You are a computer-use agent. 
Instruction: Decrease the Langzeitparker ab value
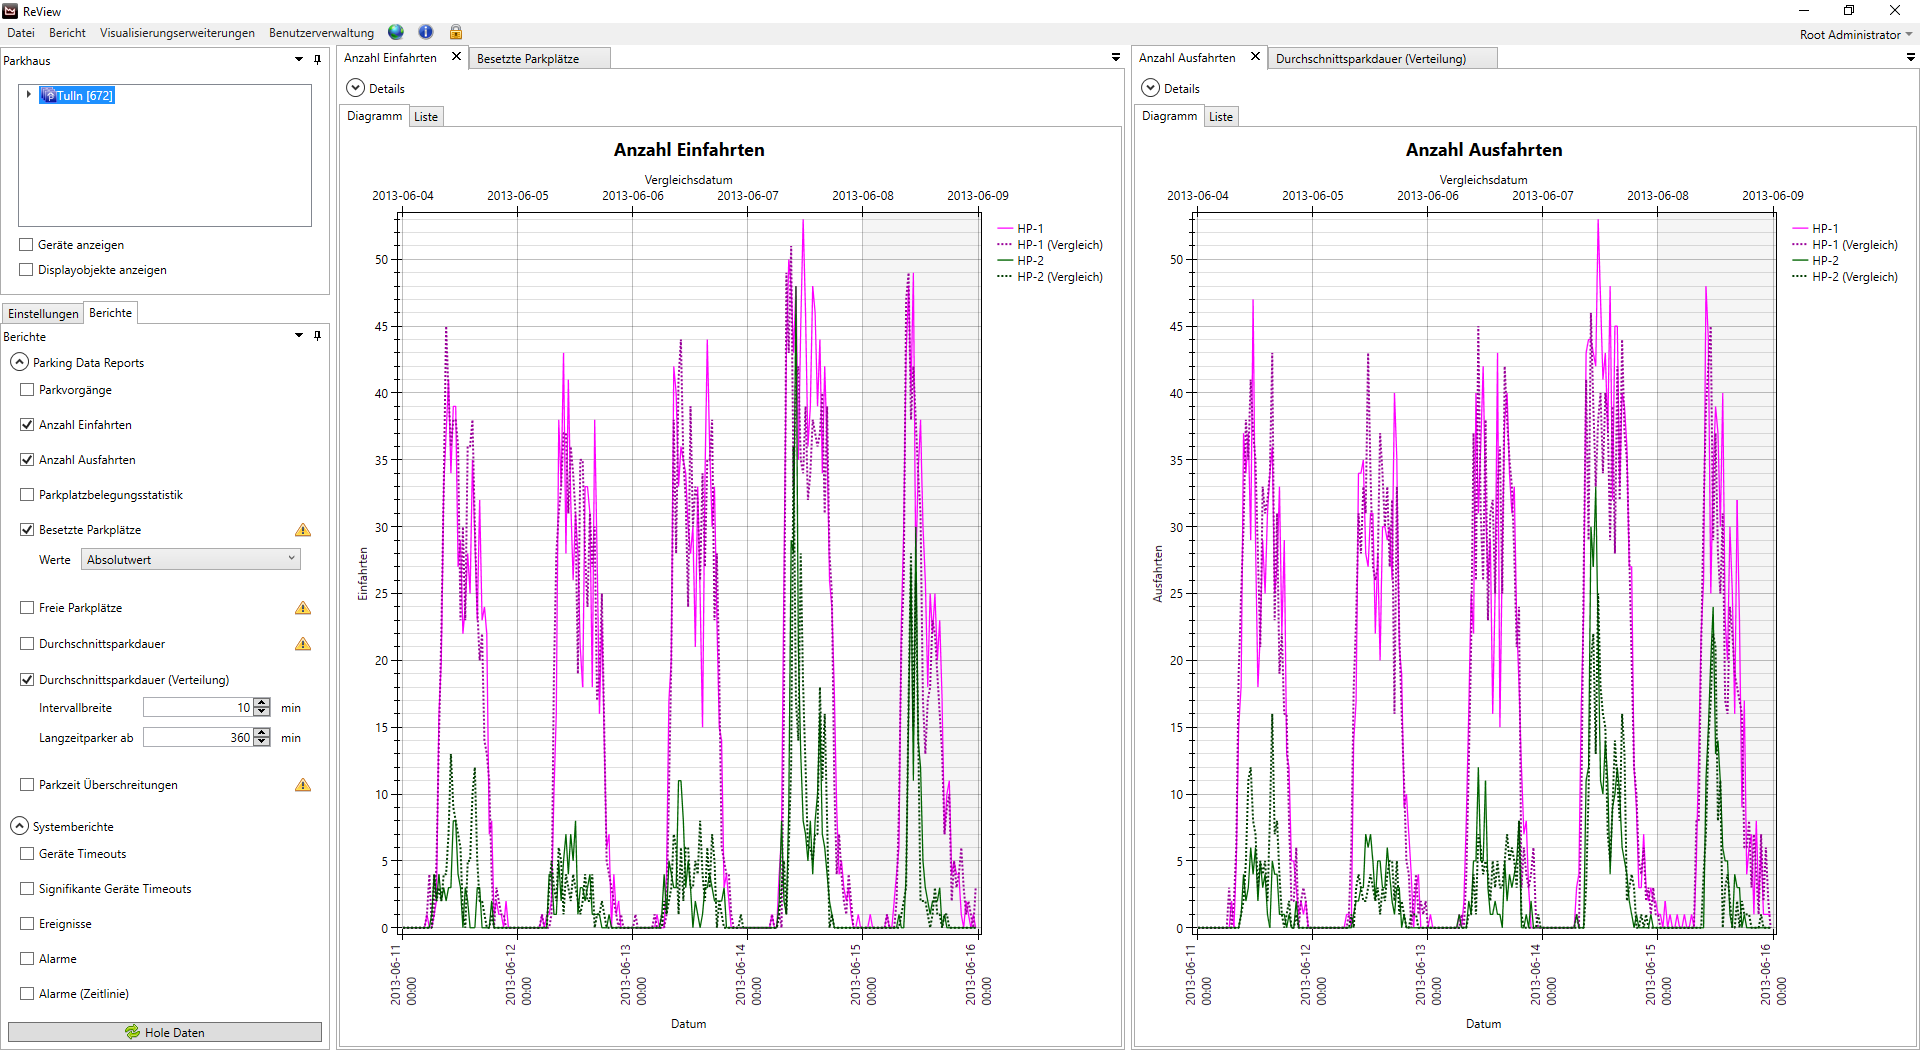click(x=262, y=742)
